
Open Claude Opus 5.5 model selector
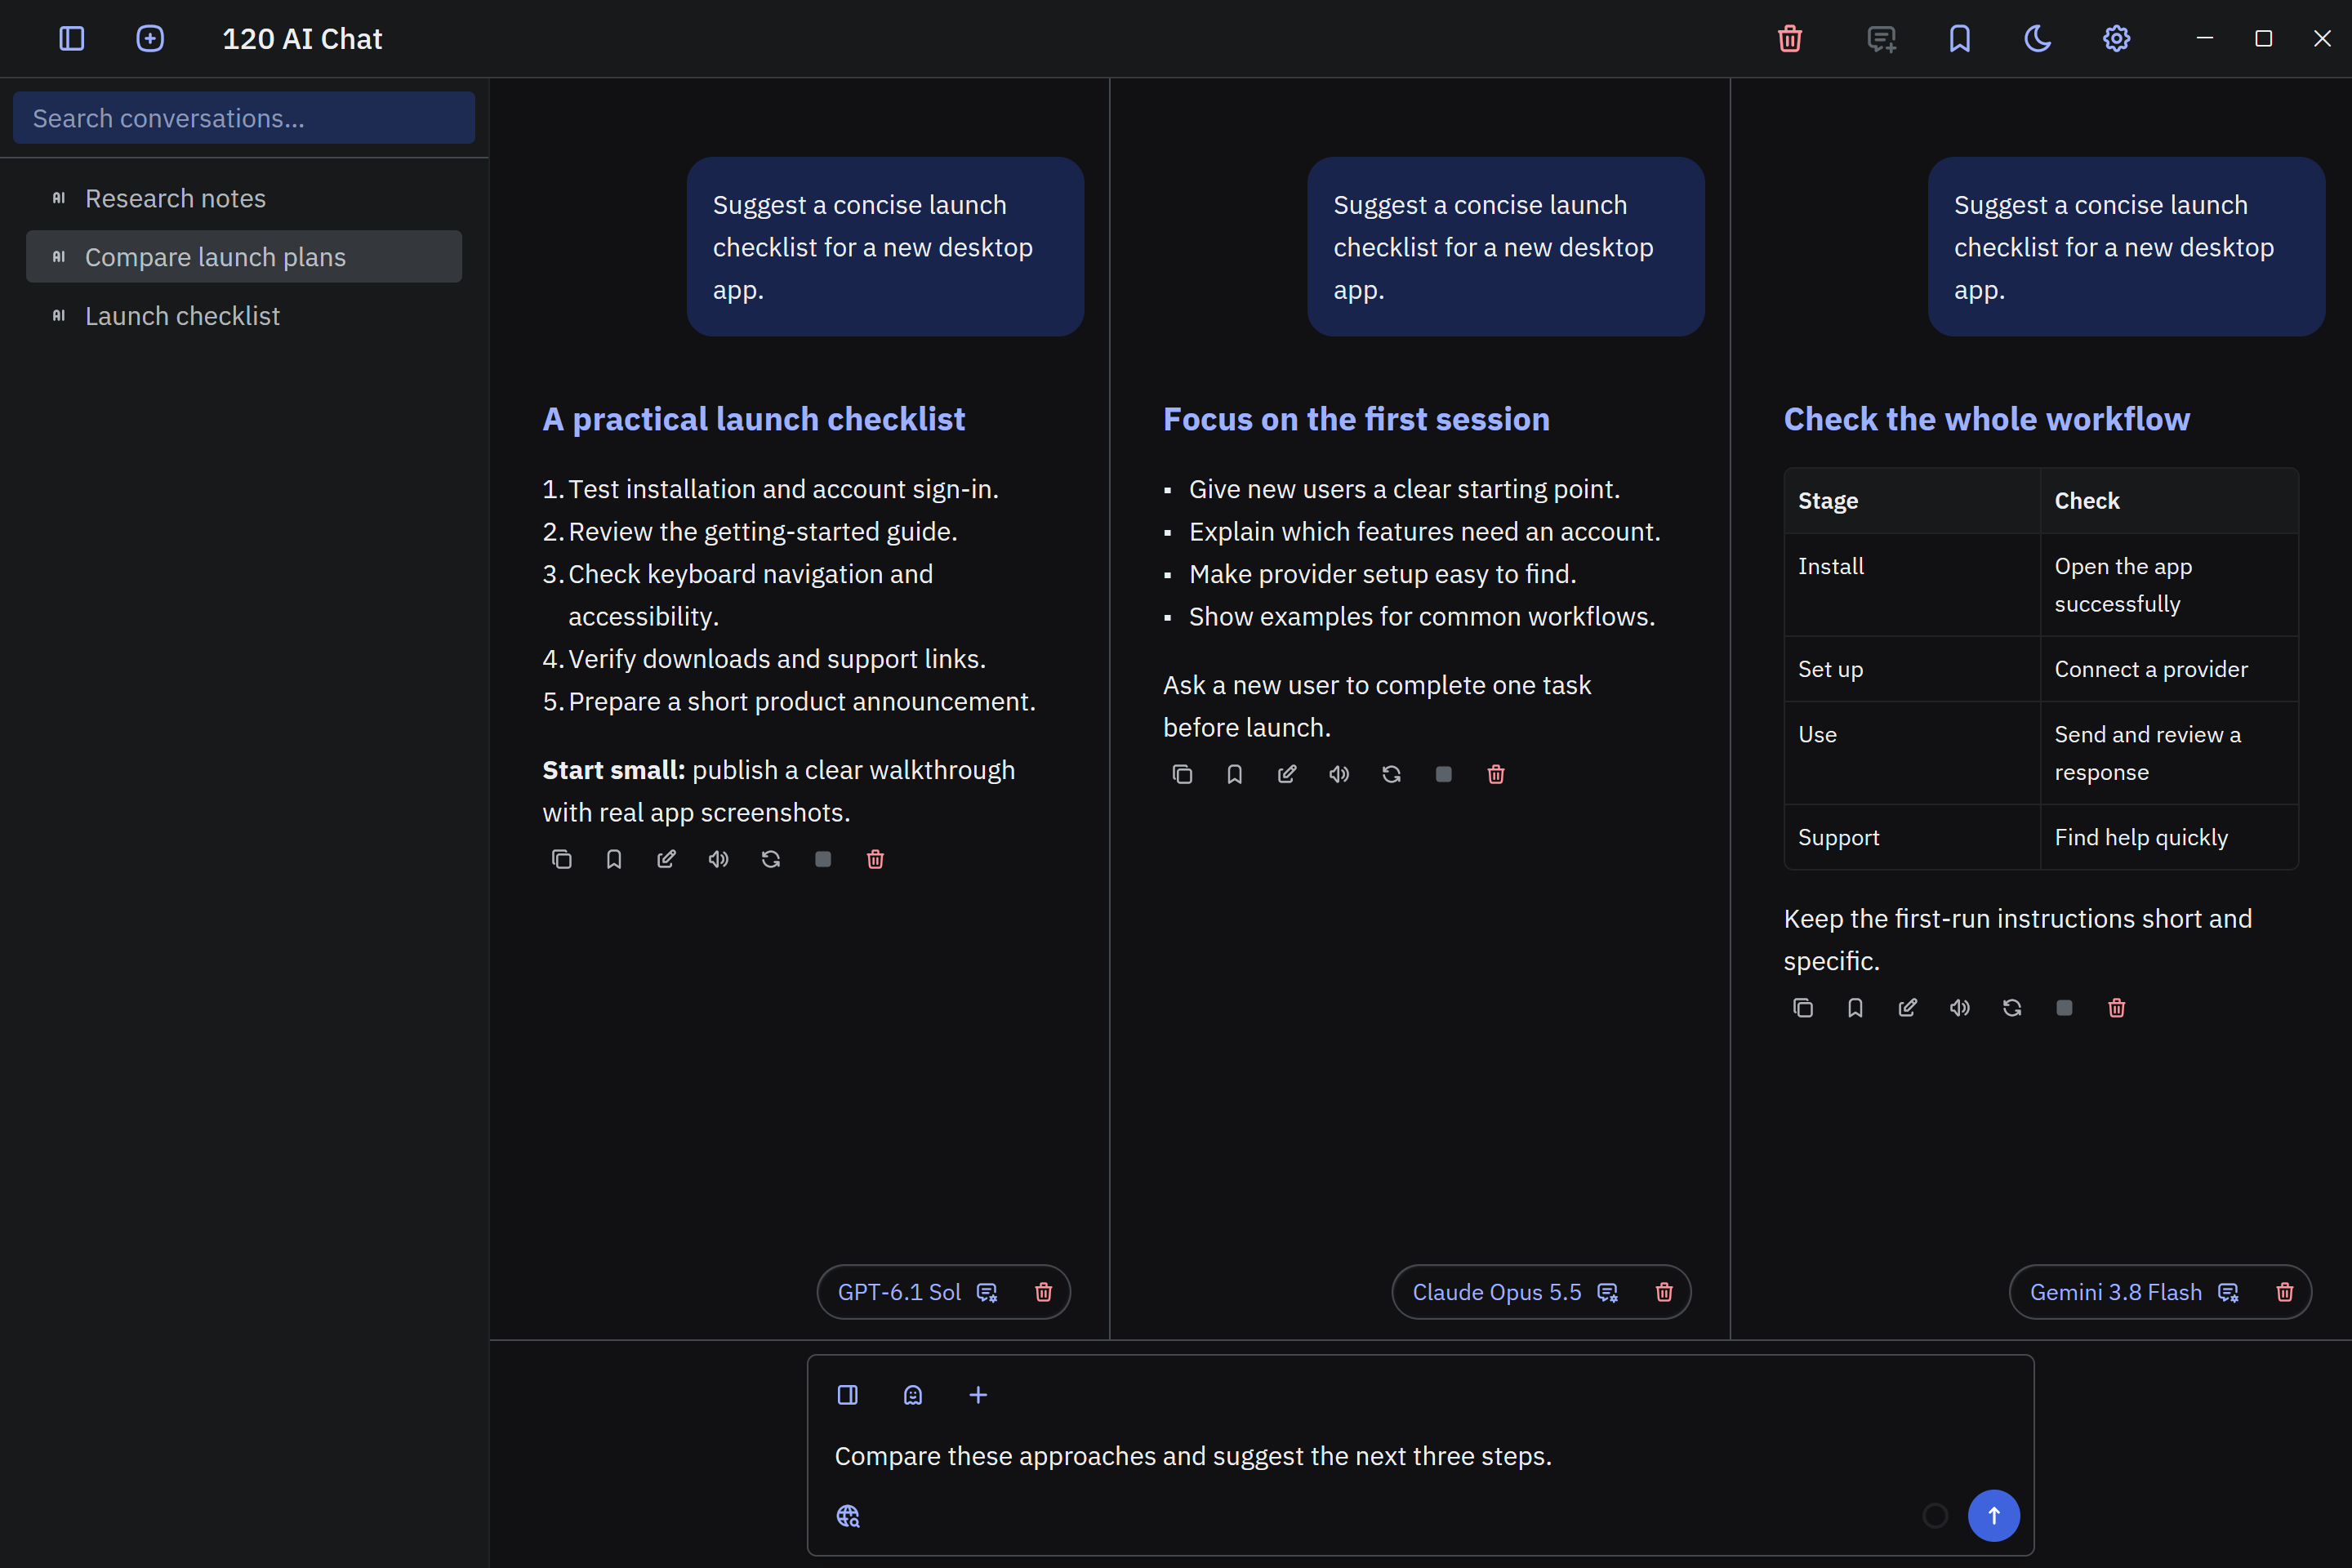click(x=1514, y=1292)
